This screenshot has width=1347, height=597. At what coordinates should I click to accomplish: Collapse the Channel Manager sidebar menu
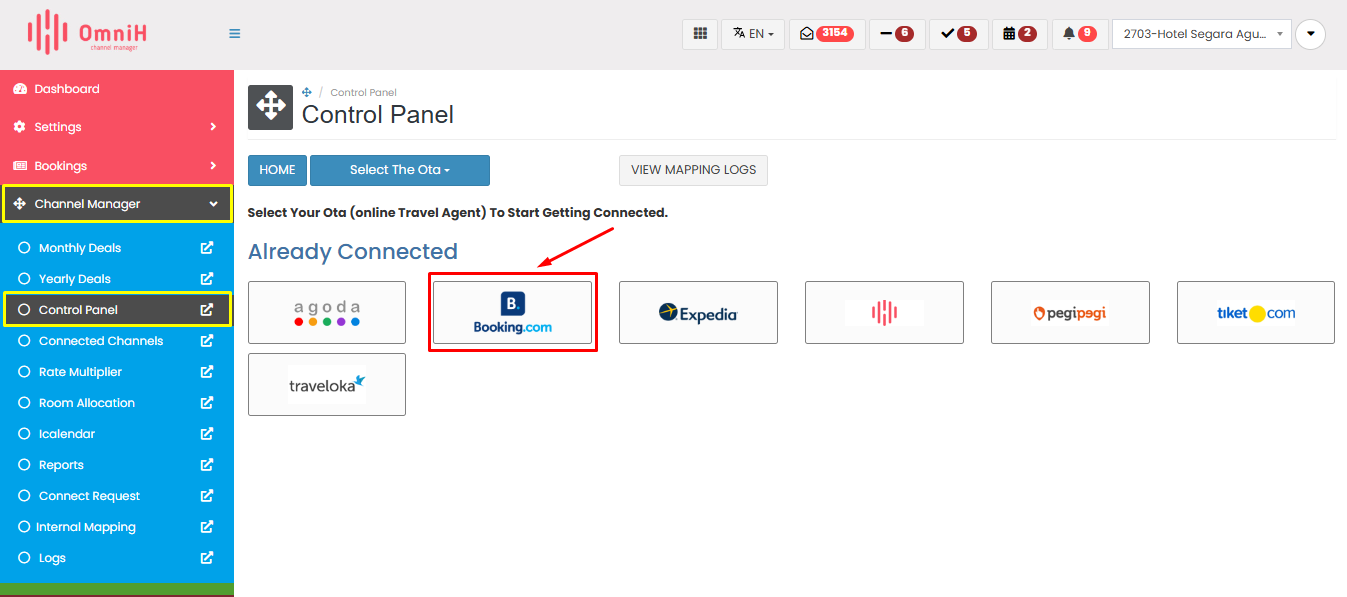[x=117, y=204]
